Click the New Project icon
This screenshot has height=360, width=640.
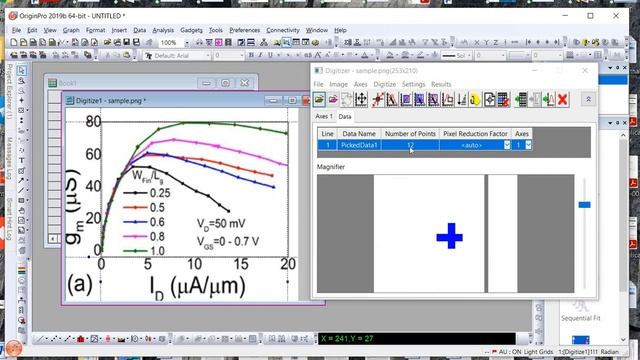tap(13, 42)
